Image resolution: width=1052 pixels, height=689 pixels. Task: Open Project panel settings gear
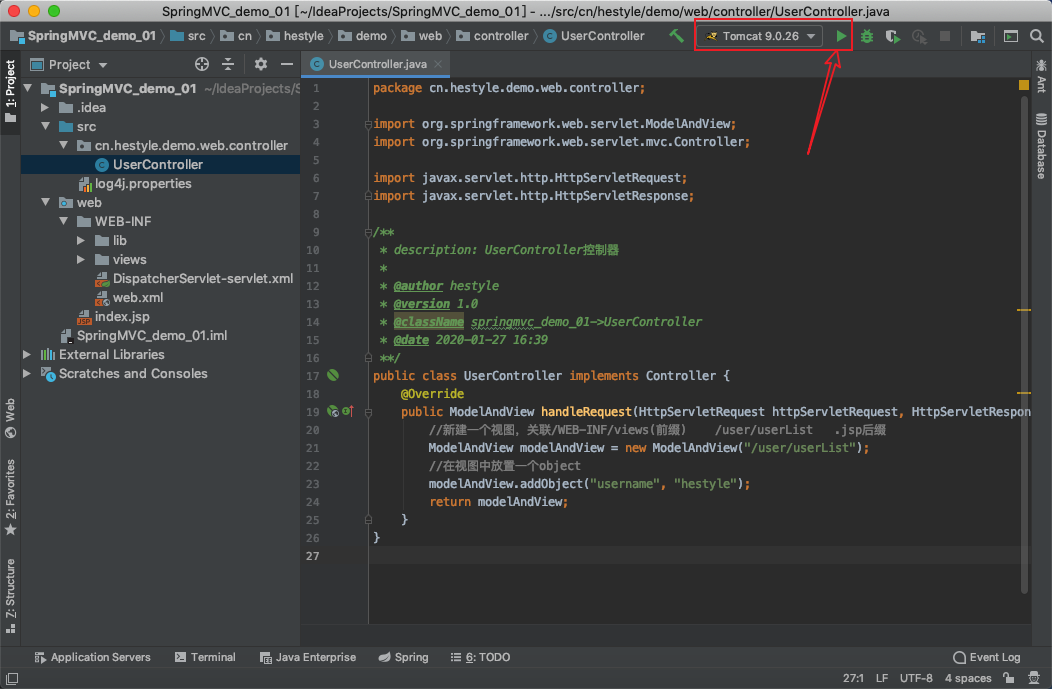click(x=261, y=64)
